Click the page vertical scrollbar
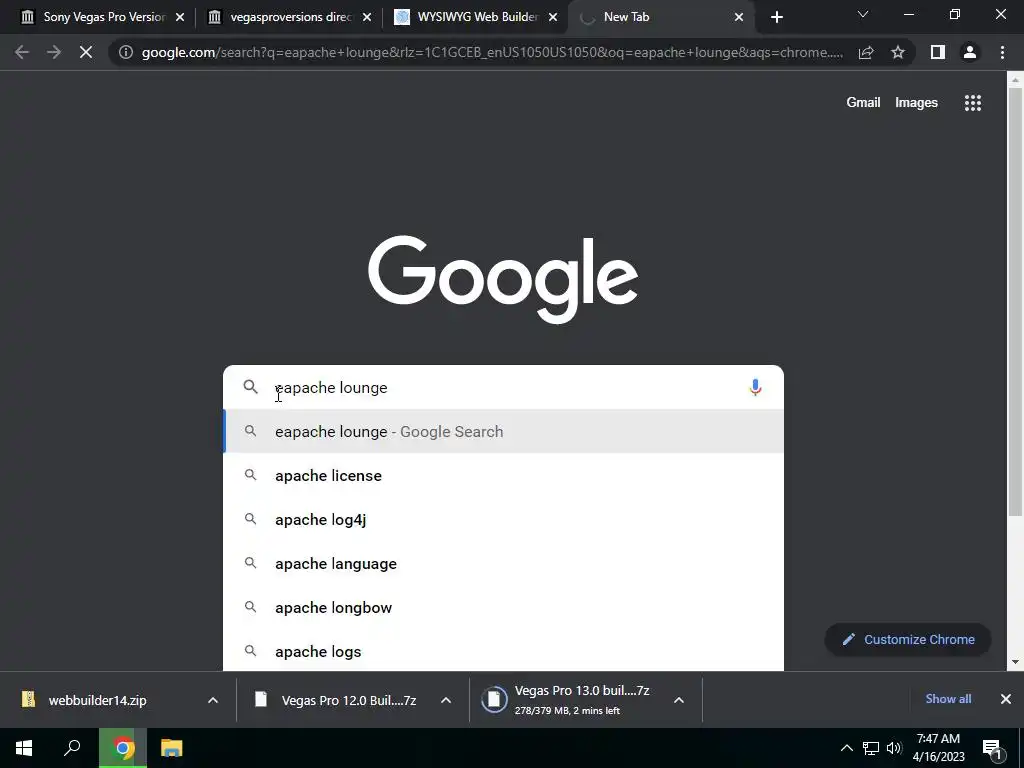The width and height of the screenshot is (1024, 768). pos(1015,300)
